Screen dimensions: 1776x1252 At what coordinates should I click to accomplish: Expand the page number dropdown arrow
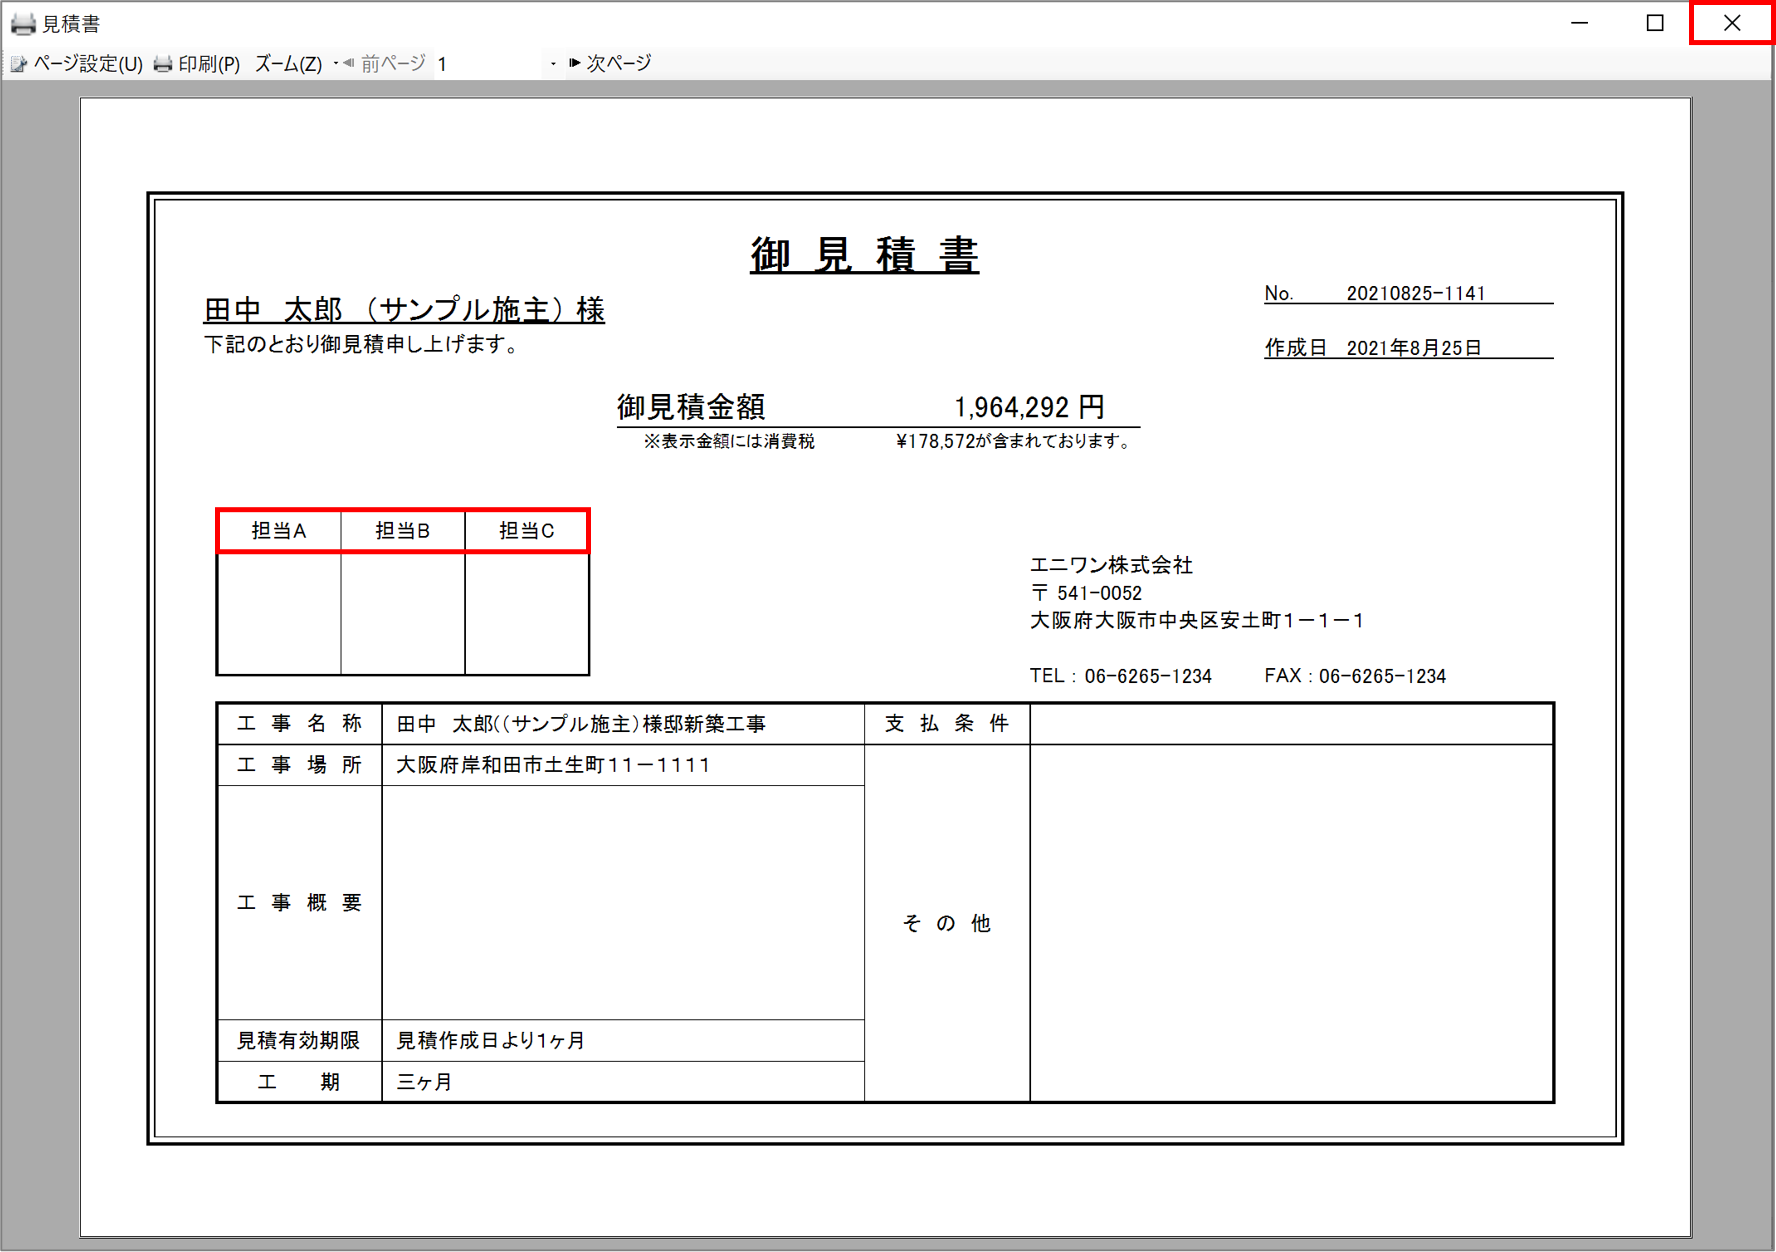click(x=553, y=64)
